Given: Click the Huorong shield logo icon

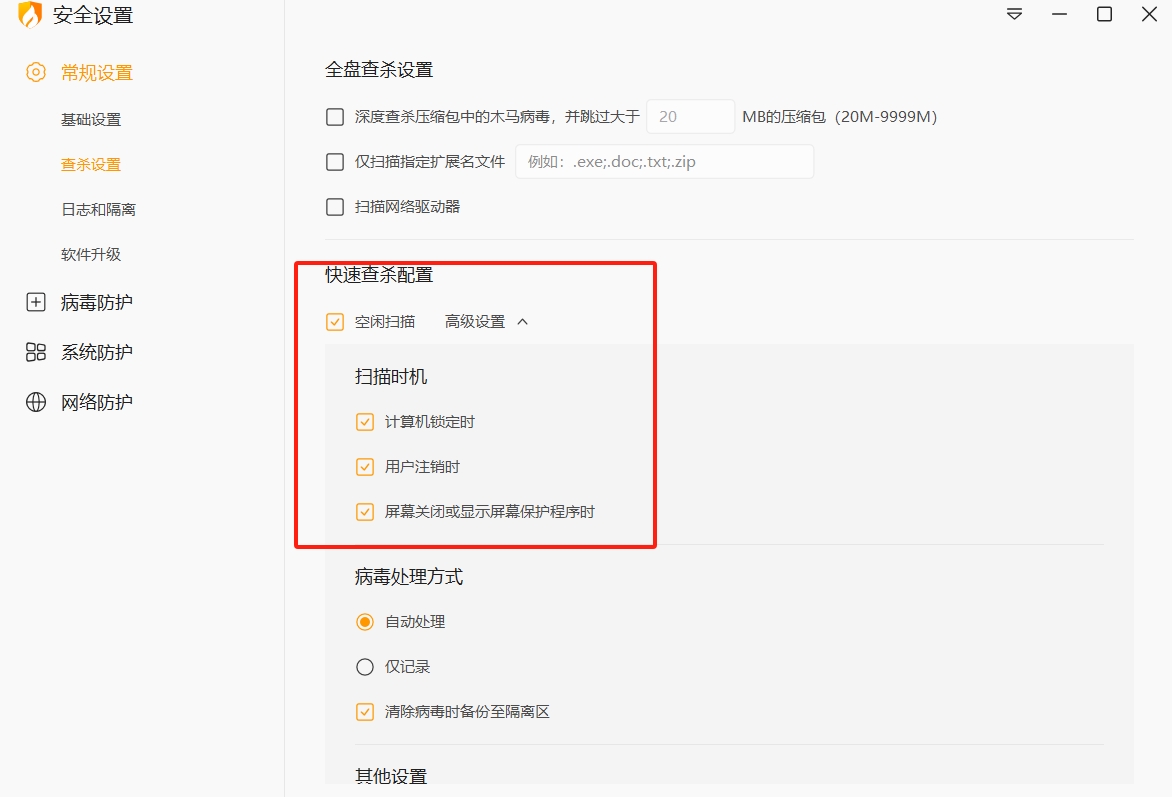Looking at the screenshot, I should pyautogui.click(x=30, y=14).
